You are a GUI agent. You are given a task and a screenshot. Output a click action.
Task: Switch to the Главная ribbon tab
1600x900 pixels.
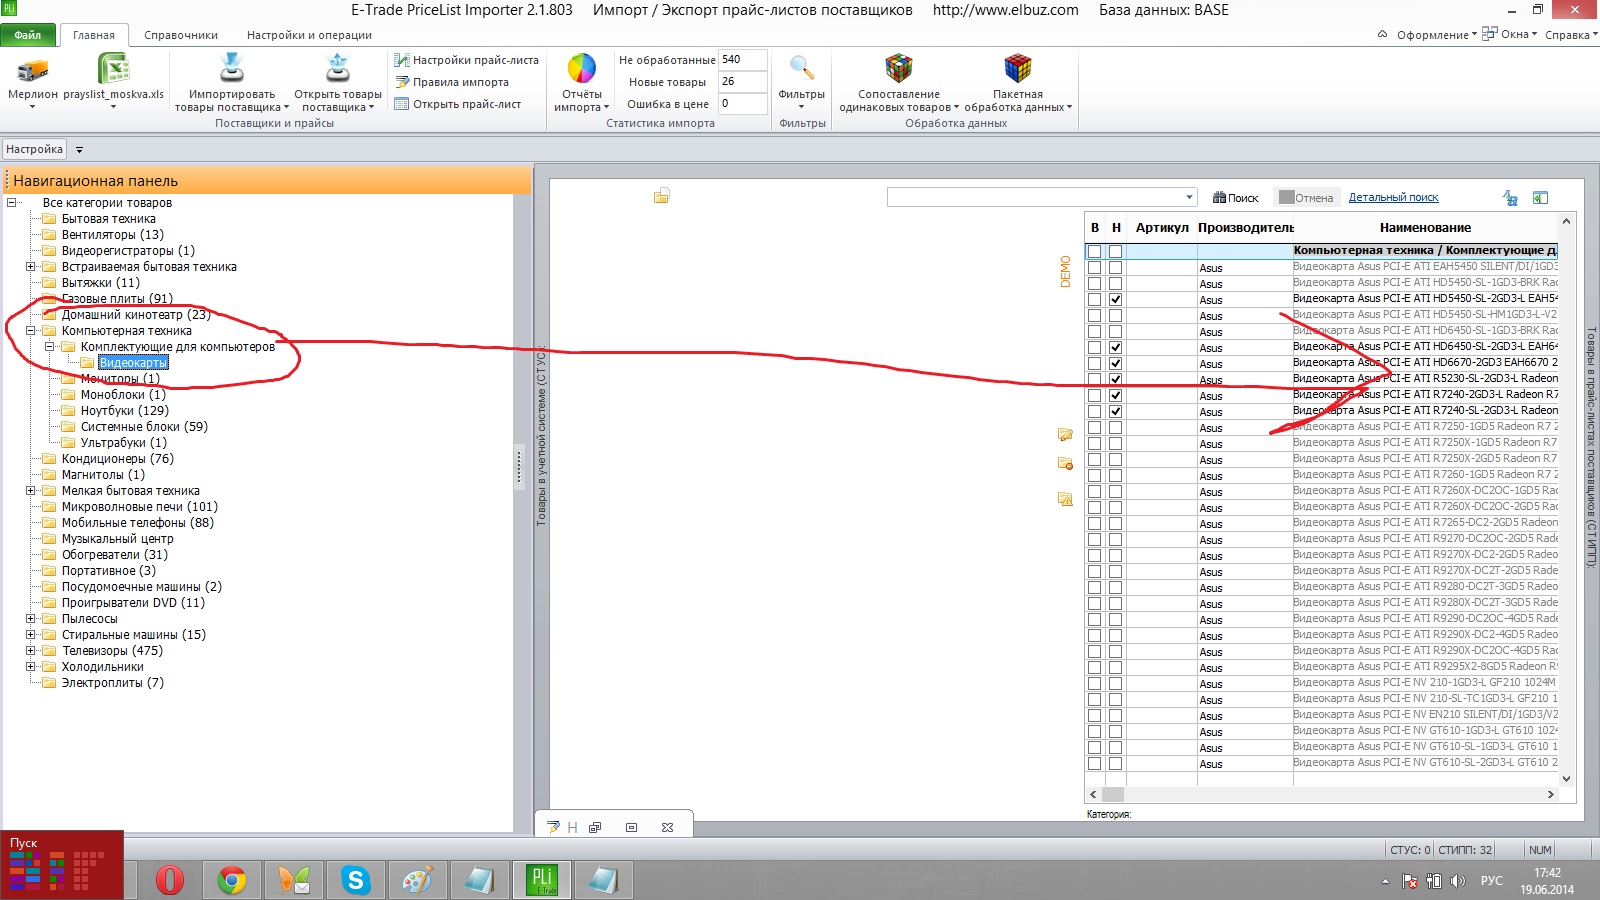(x=94, y=35)
